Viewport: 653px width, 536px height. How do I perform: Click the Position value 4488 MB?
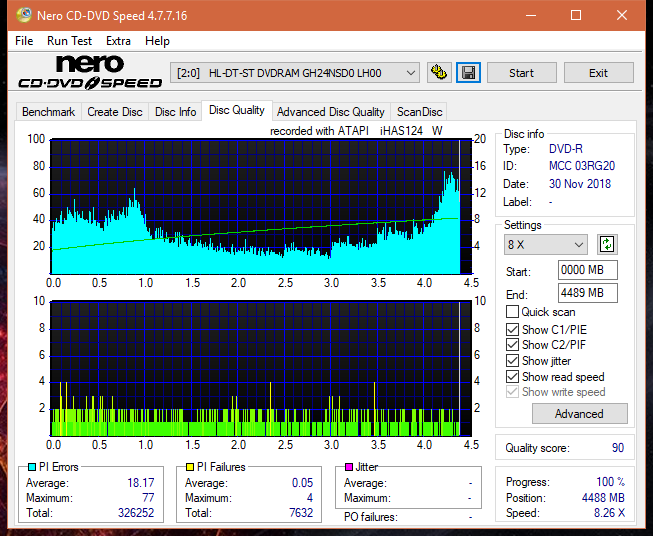click(x=603, y=498)
